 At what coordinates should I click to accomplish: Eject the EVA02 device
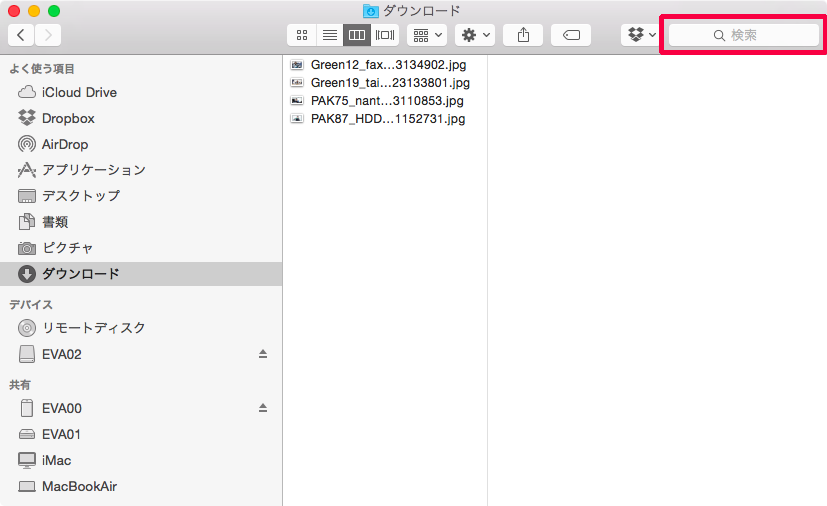tap(263, 354)
